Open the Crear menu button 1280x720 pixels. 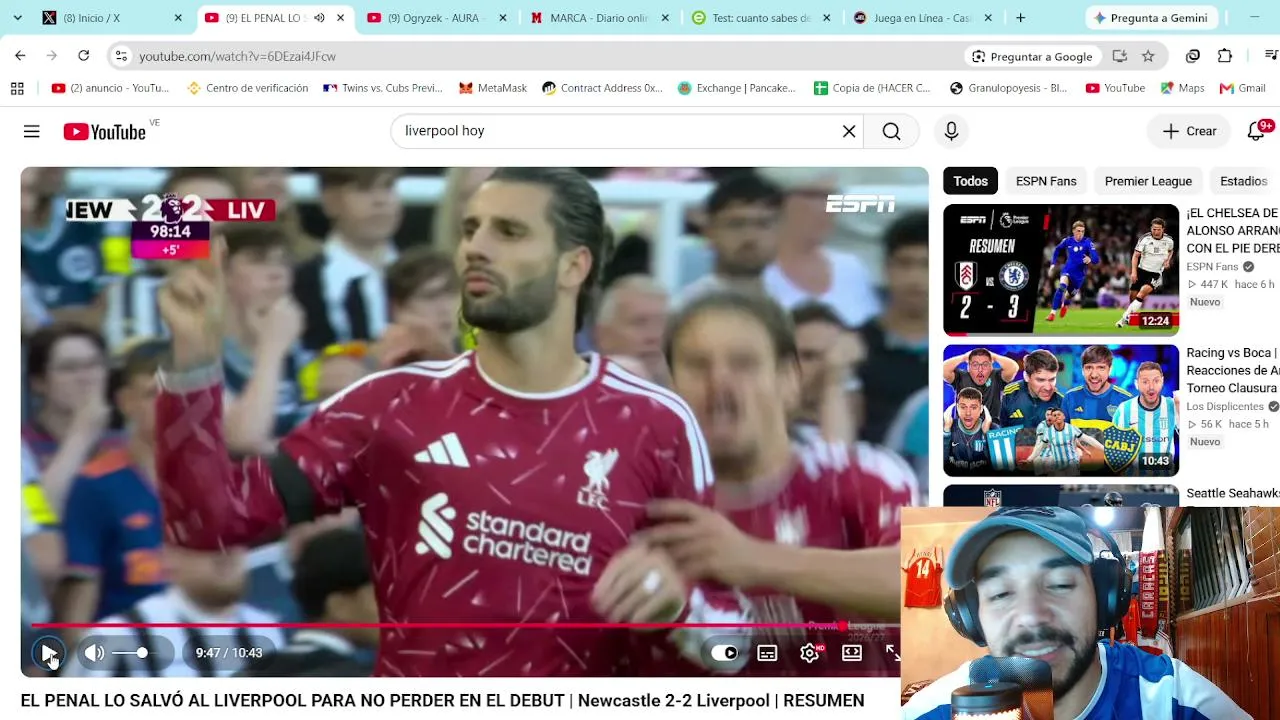pos(1189,131)
